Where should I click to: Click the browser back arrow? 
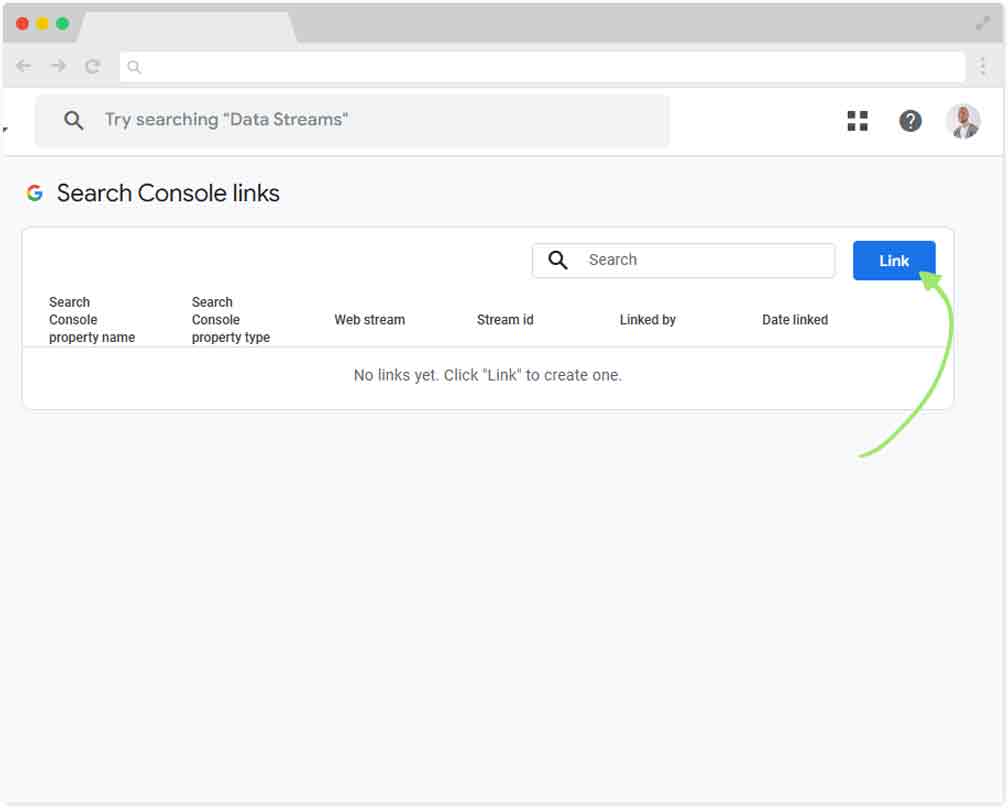[24, 66]
